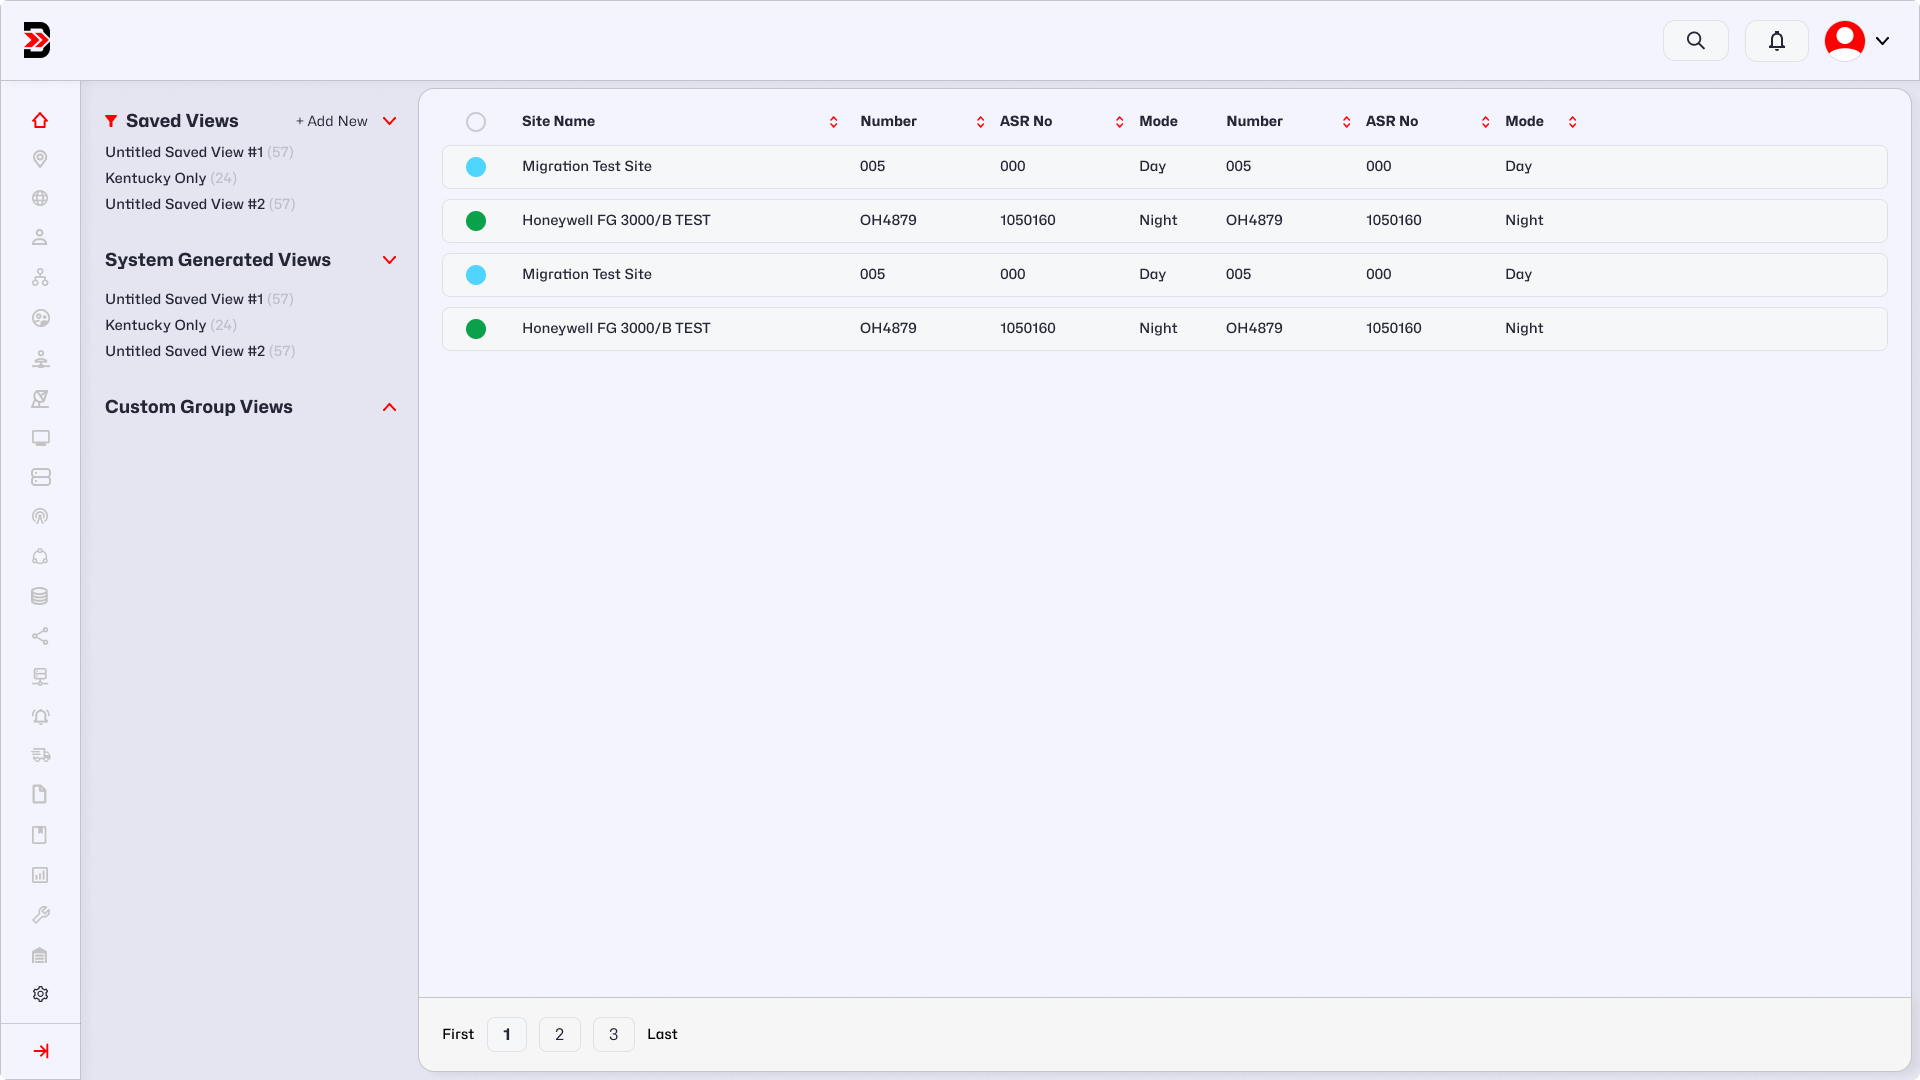Collapse the Saved Views section chevron
The height and width of the screenshot is (1080, 1920).
(390, 121)
